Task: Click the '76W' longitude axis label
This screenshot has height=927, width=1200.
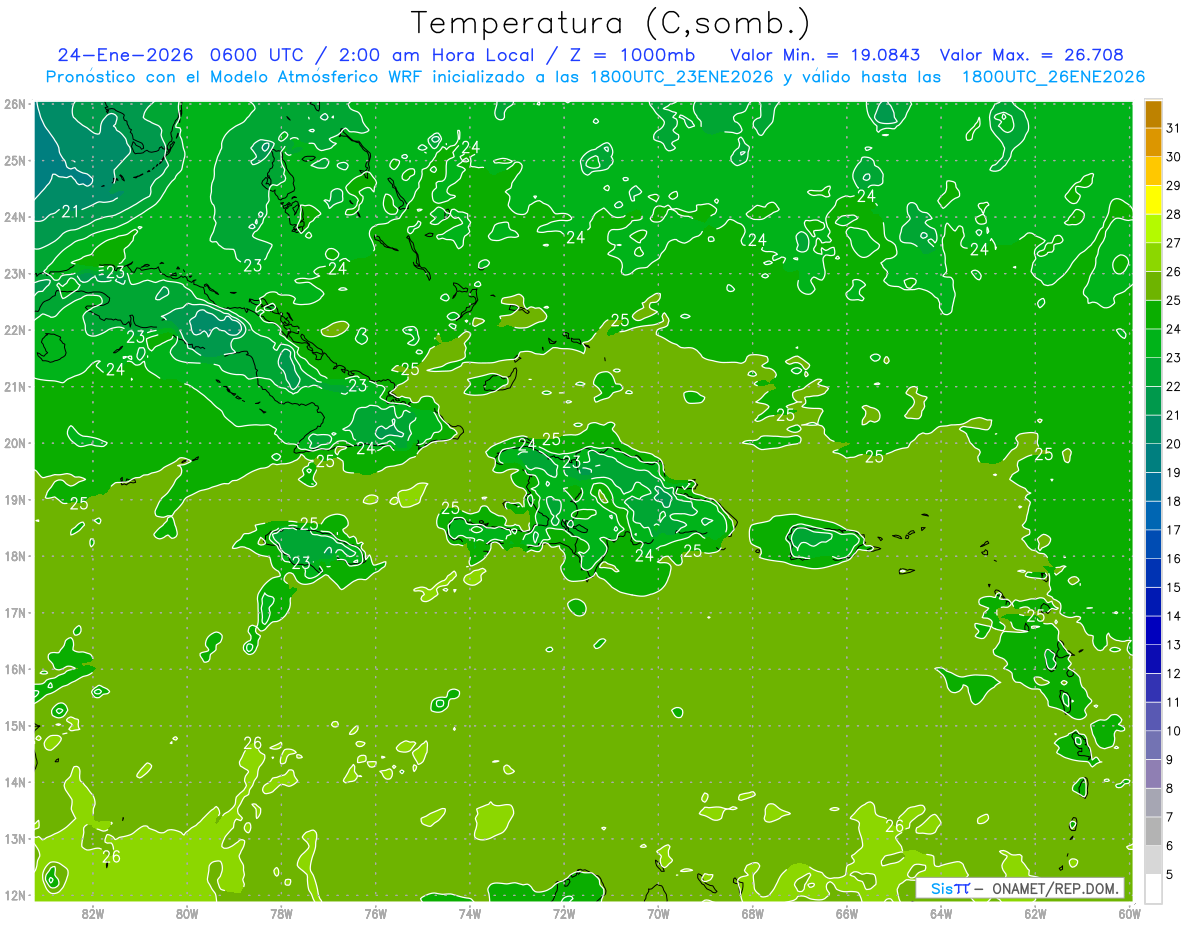Action: coord(376,912)
